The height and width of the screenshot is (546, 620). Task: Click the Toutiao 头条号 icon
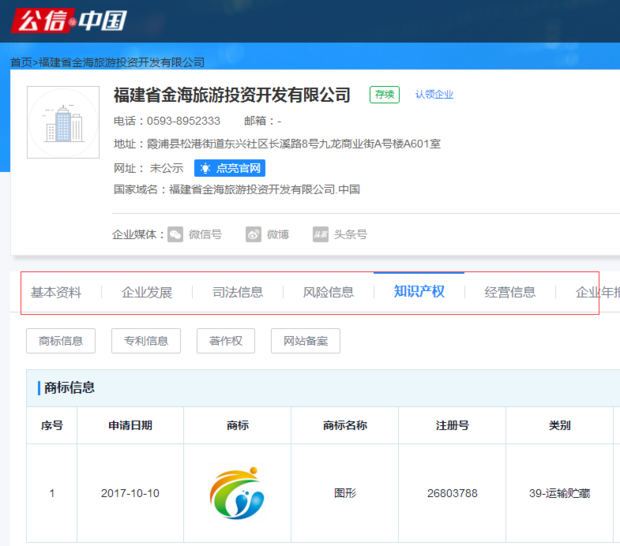click(321, 234)
